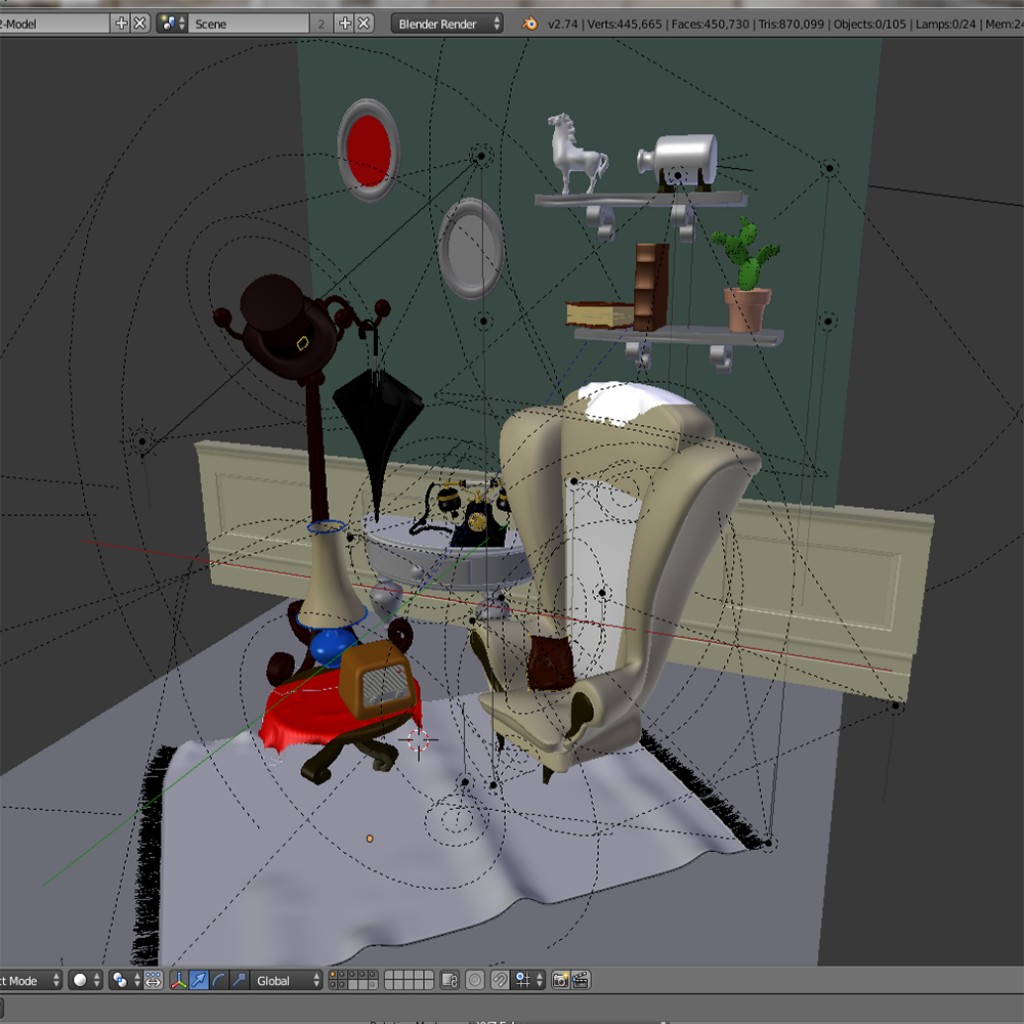Image resolution: width=1024 pixels, height=1024 pixels.
Task: Select the translate manipulator arrow
Action: tap(199, 980)
